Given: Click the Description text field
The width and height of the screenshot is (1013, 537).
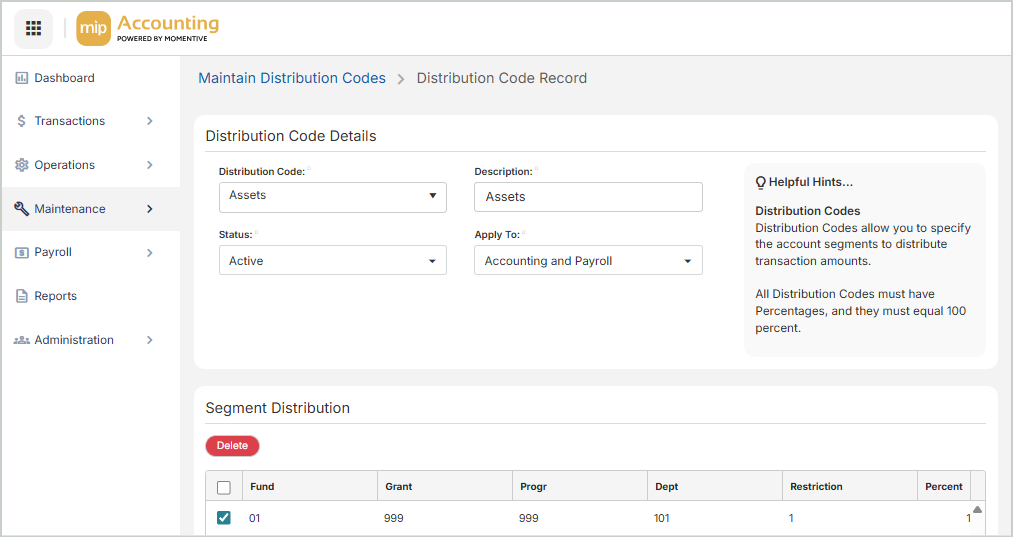Looking at the screenshot, I should (x=588, y=197).
